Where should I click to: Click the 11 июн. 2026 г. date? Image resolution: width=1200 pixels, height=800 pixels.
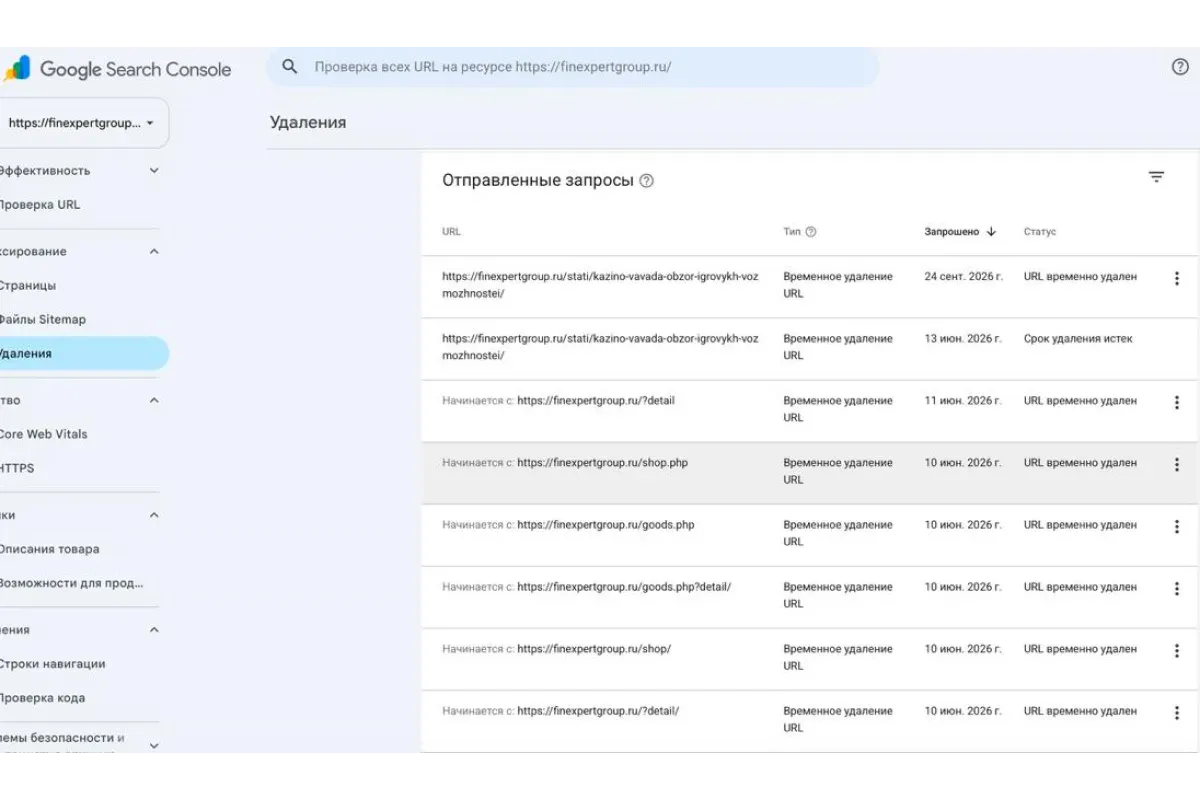tap(963, 401)
